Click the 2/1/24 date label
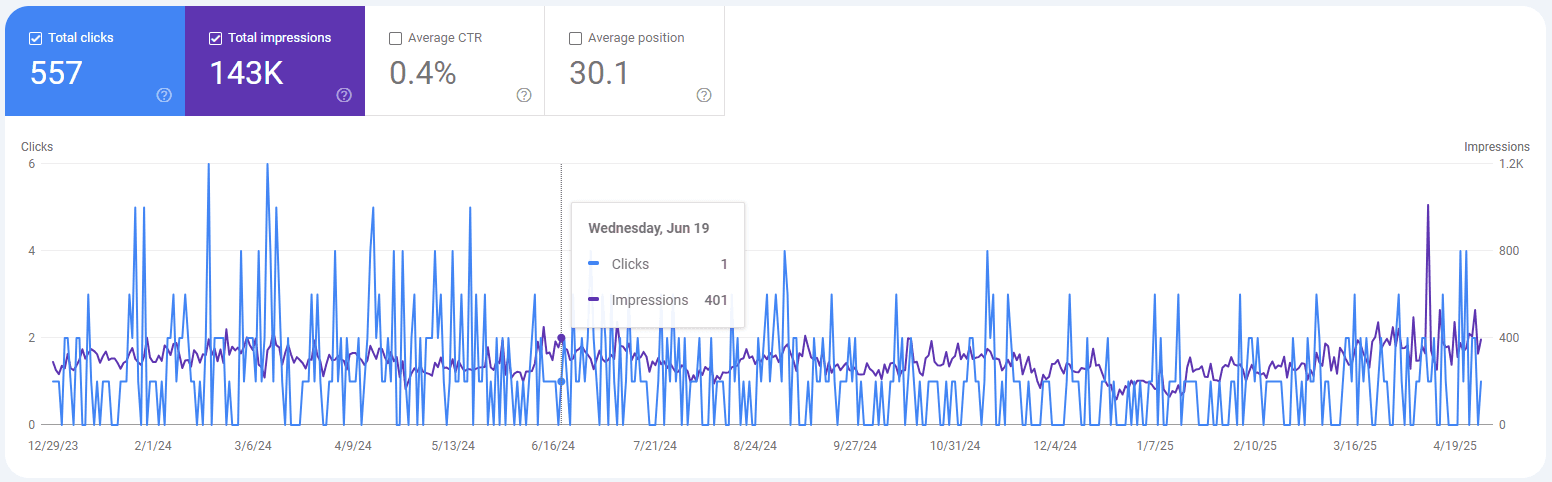 [152, 446]
